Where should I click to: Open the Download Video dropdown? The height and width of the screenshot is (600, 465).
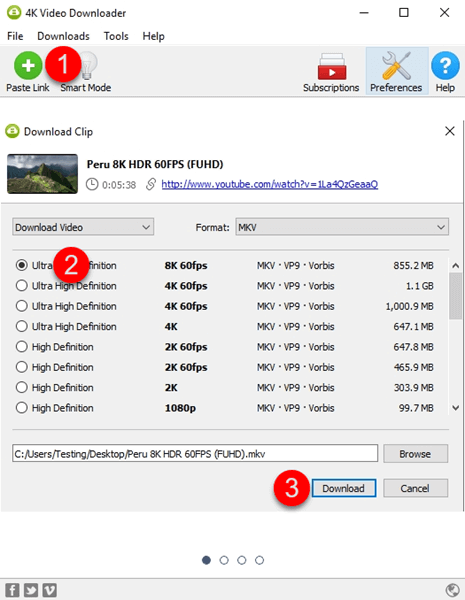coord(83,227)
